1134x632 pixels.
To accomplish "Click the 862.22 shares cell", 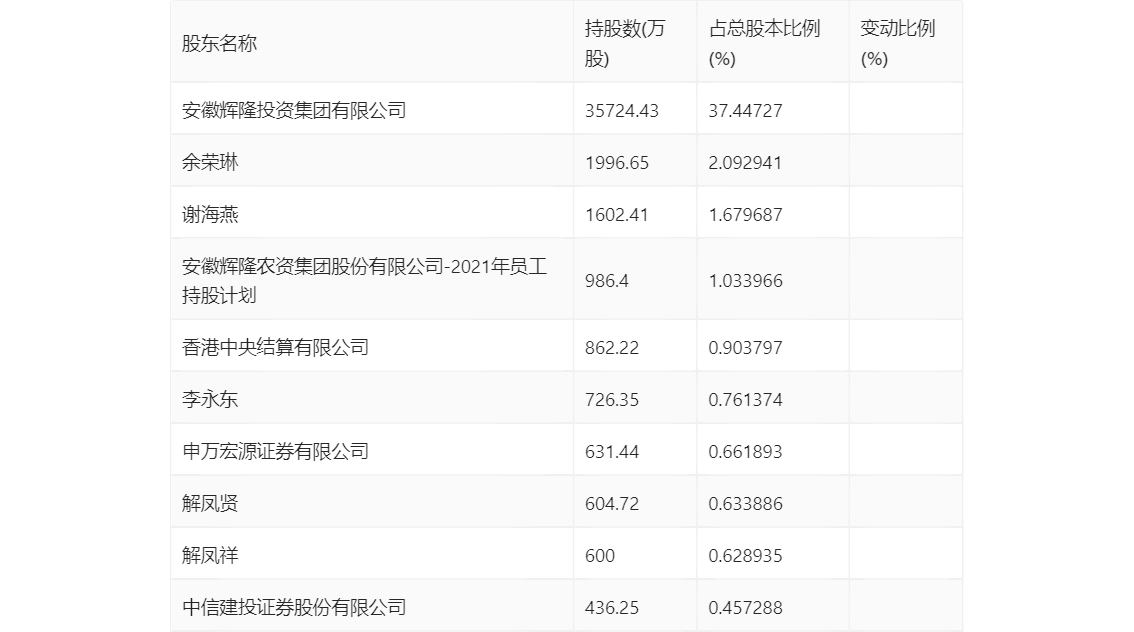I will (x=612, y=348).
